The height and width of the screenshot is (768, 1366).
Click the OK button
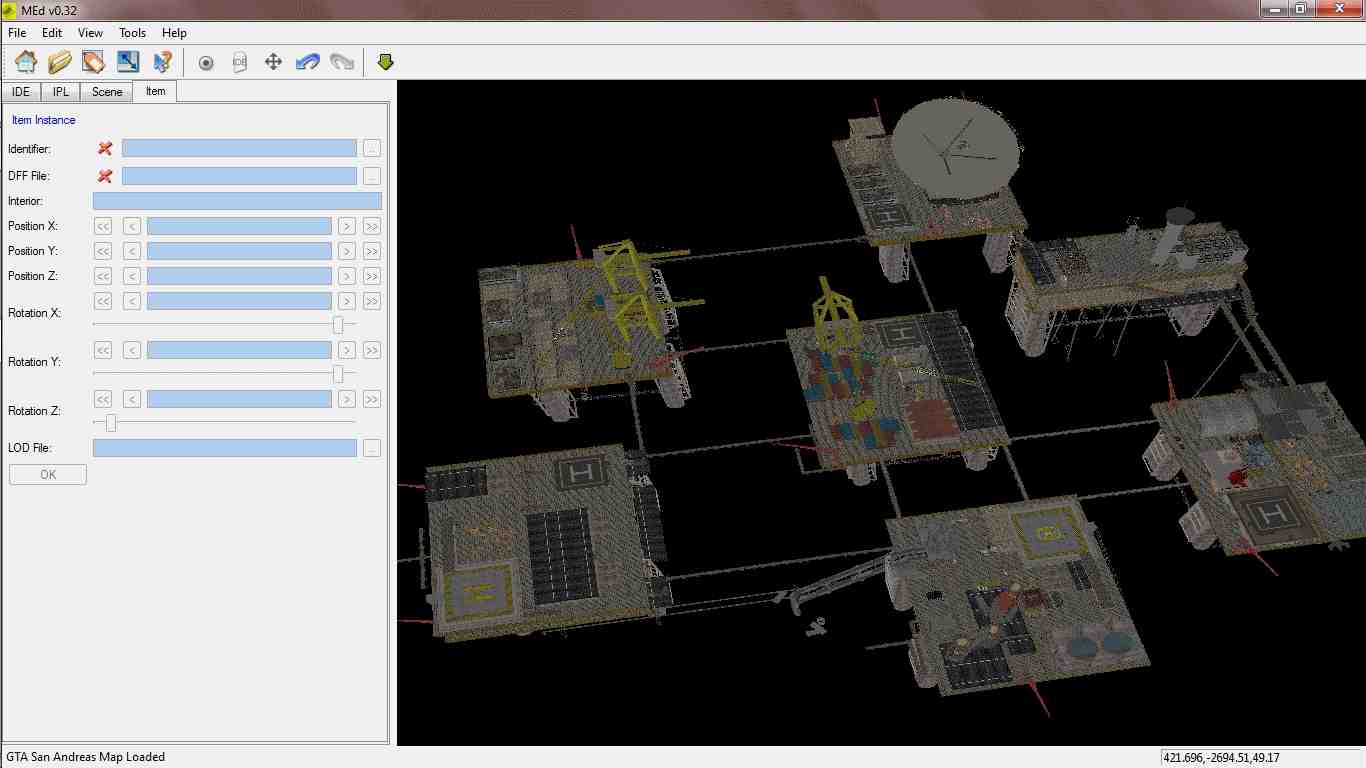(x=48, y=475)
